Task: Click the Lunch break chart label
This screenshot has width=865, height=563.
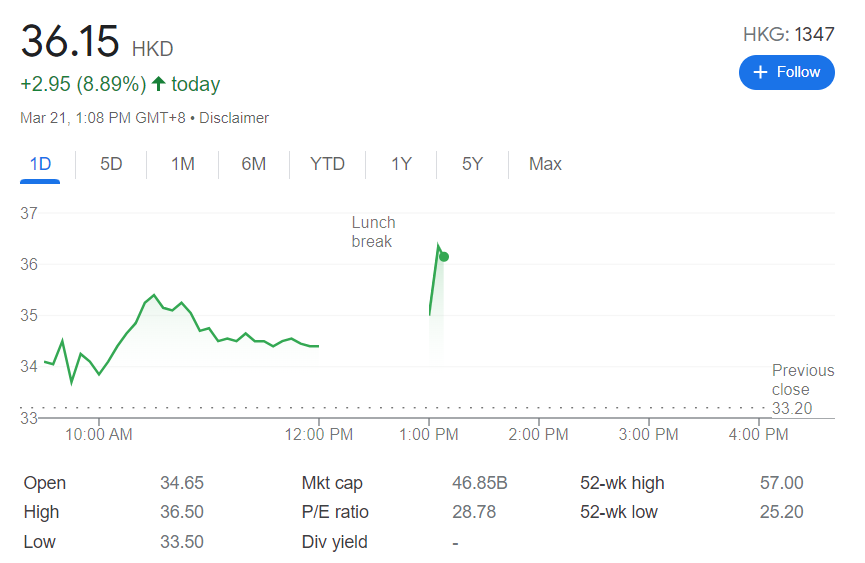Action: coord(373,232)
